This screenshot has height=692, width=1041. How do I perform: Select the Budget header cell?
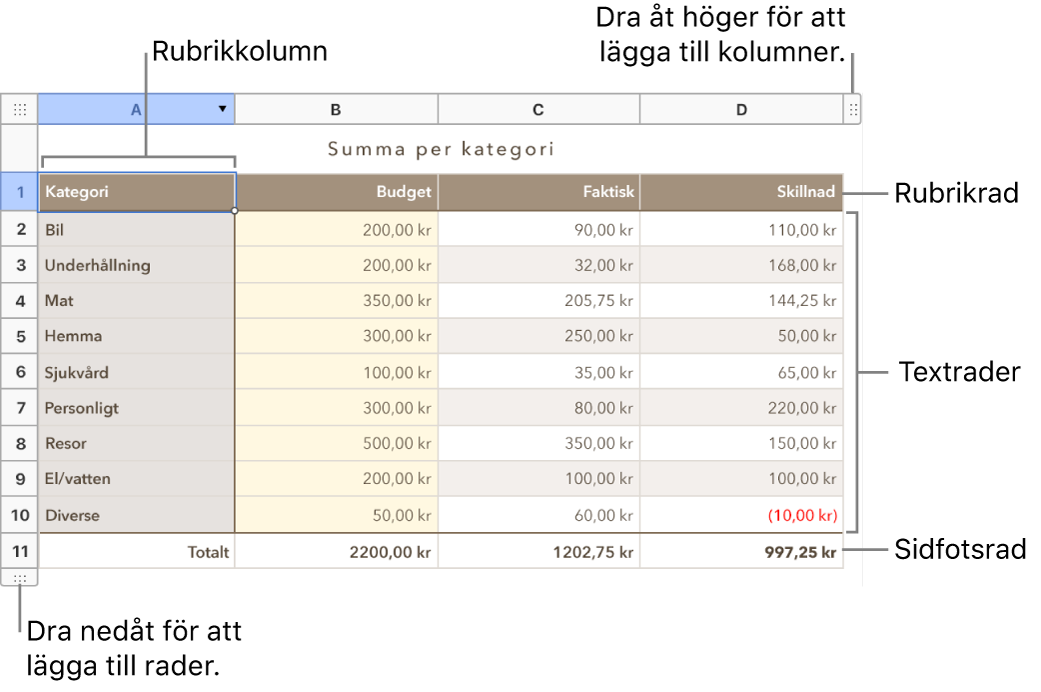tap(336, 191)
